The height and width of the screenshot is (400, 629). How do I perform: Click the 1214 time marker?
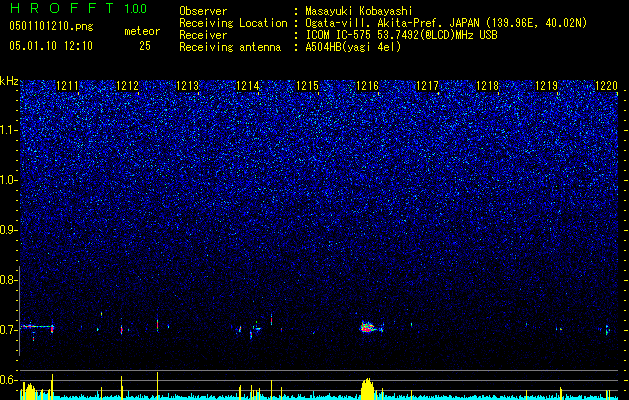click(x=247, y=85)
